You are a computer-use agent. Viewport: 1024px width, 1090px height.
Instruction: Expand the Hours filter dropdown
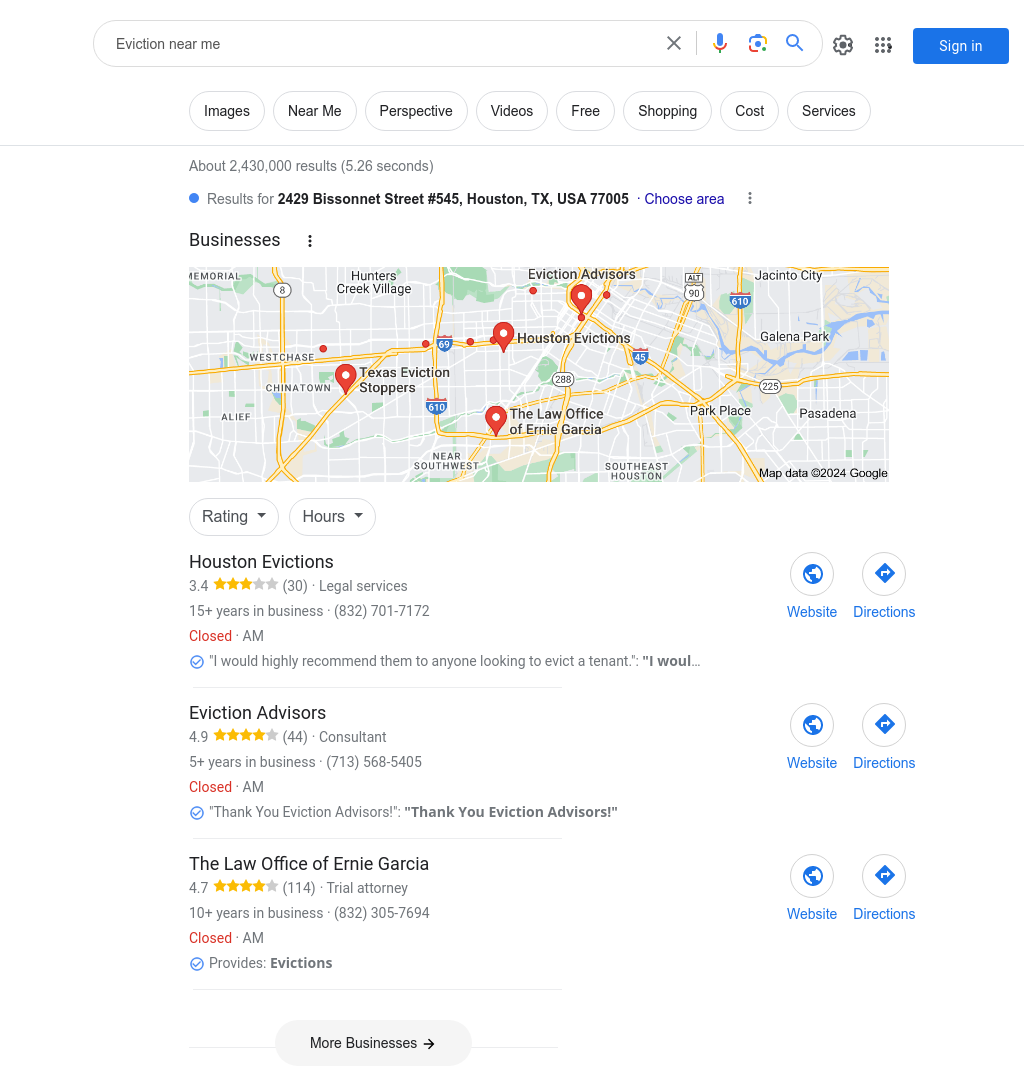pyautogui.click(x=332, y=516)
